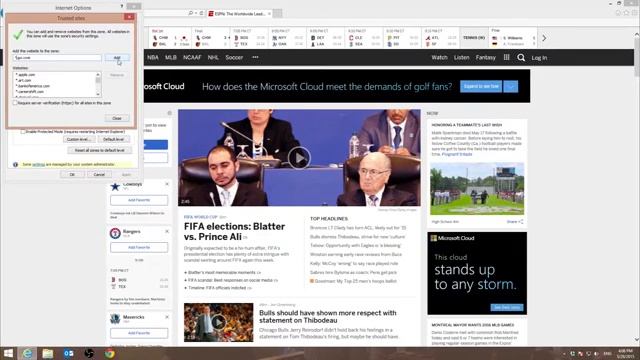The width and height of the screenshot is (640, 360).
Task: Open the Listen menu item
Action: pyautogui.click(x=462, y=58)
